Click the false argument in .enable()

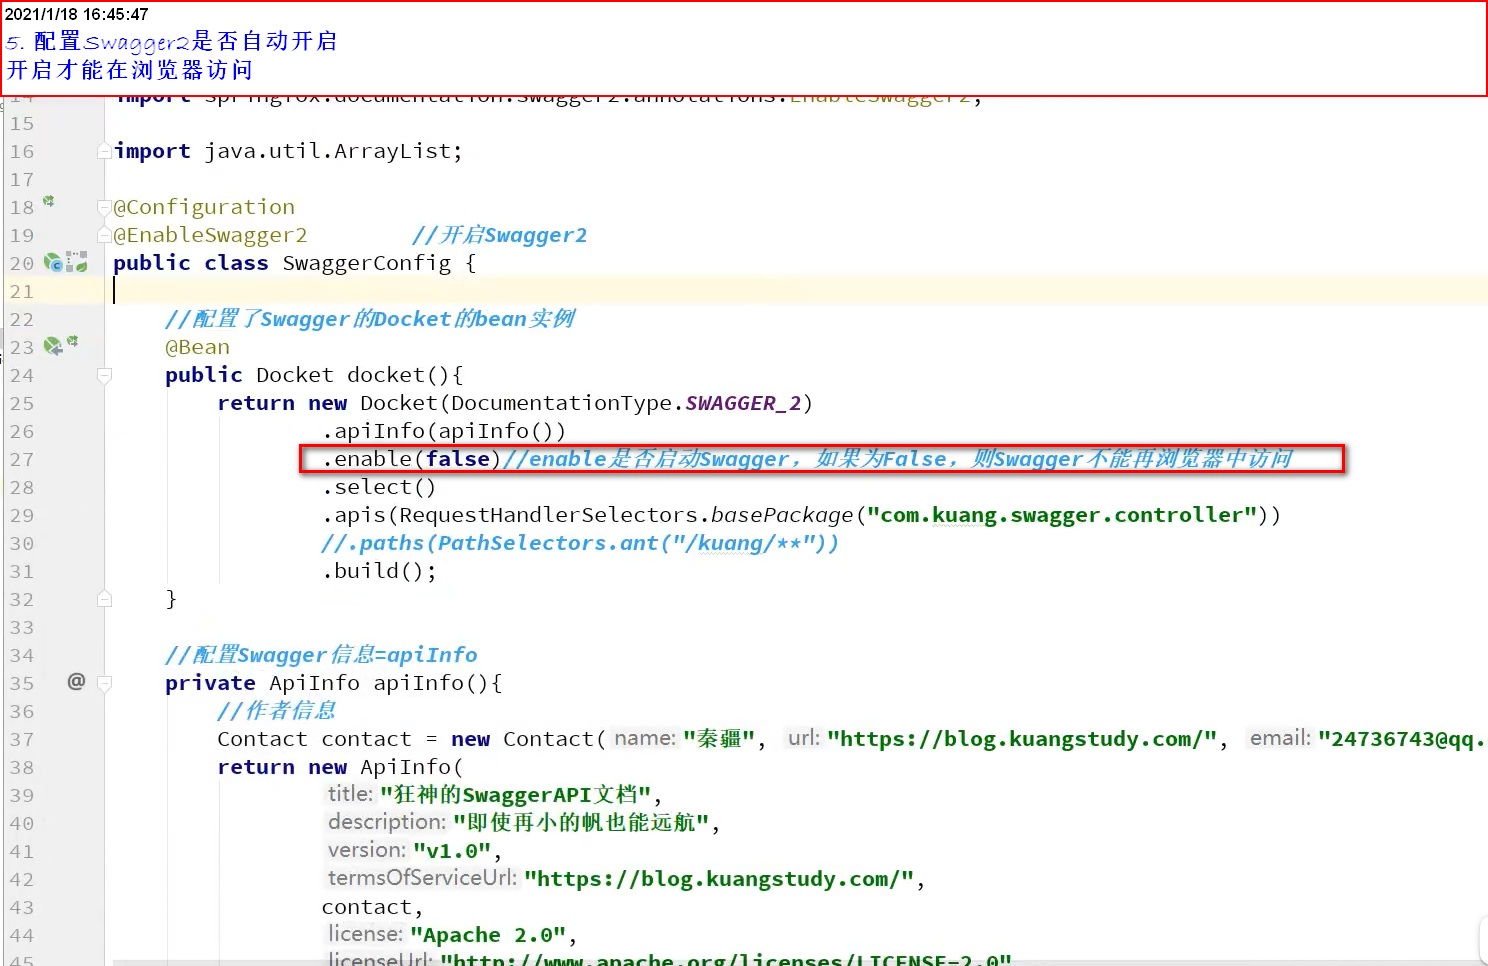458,459
